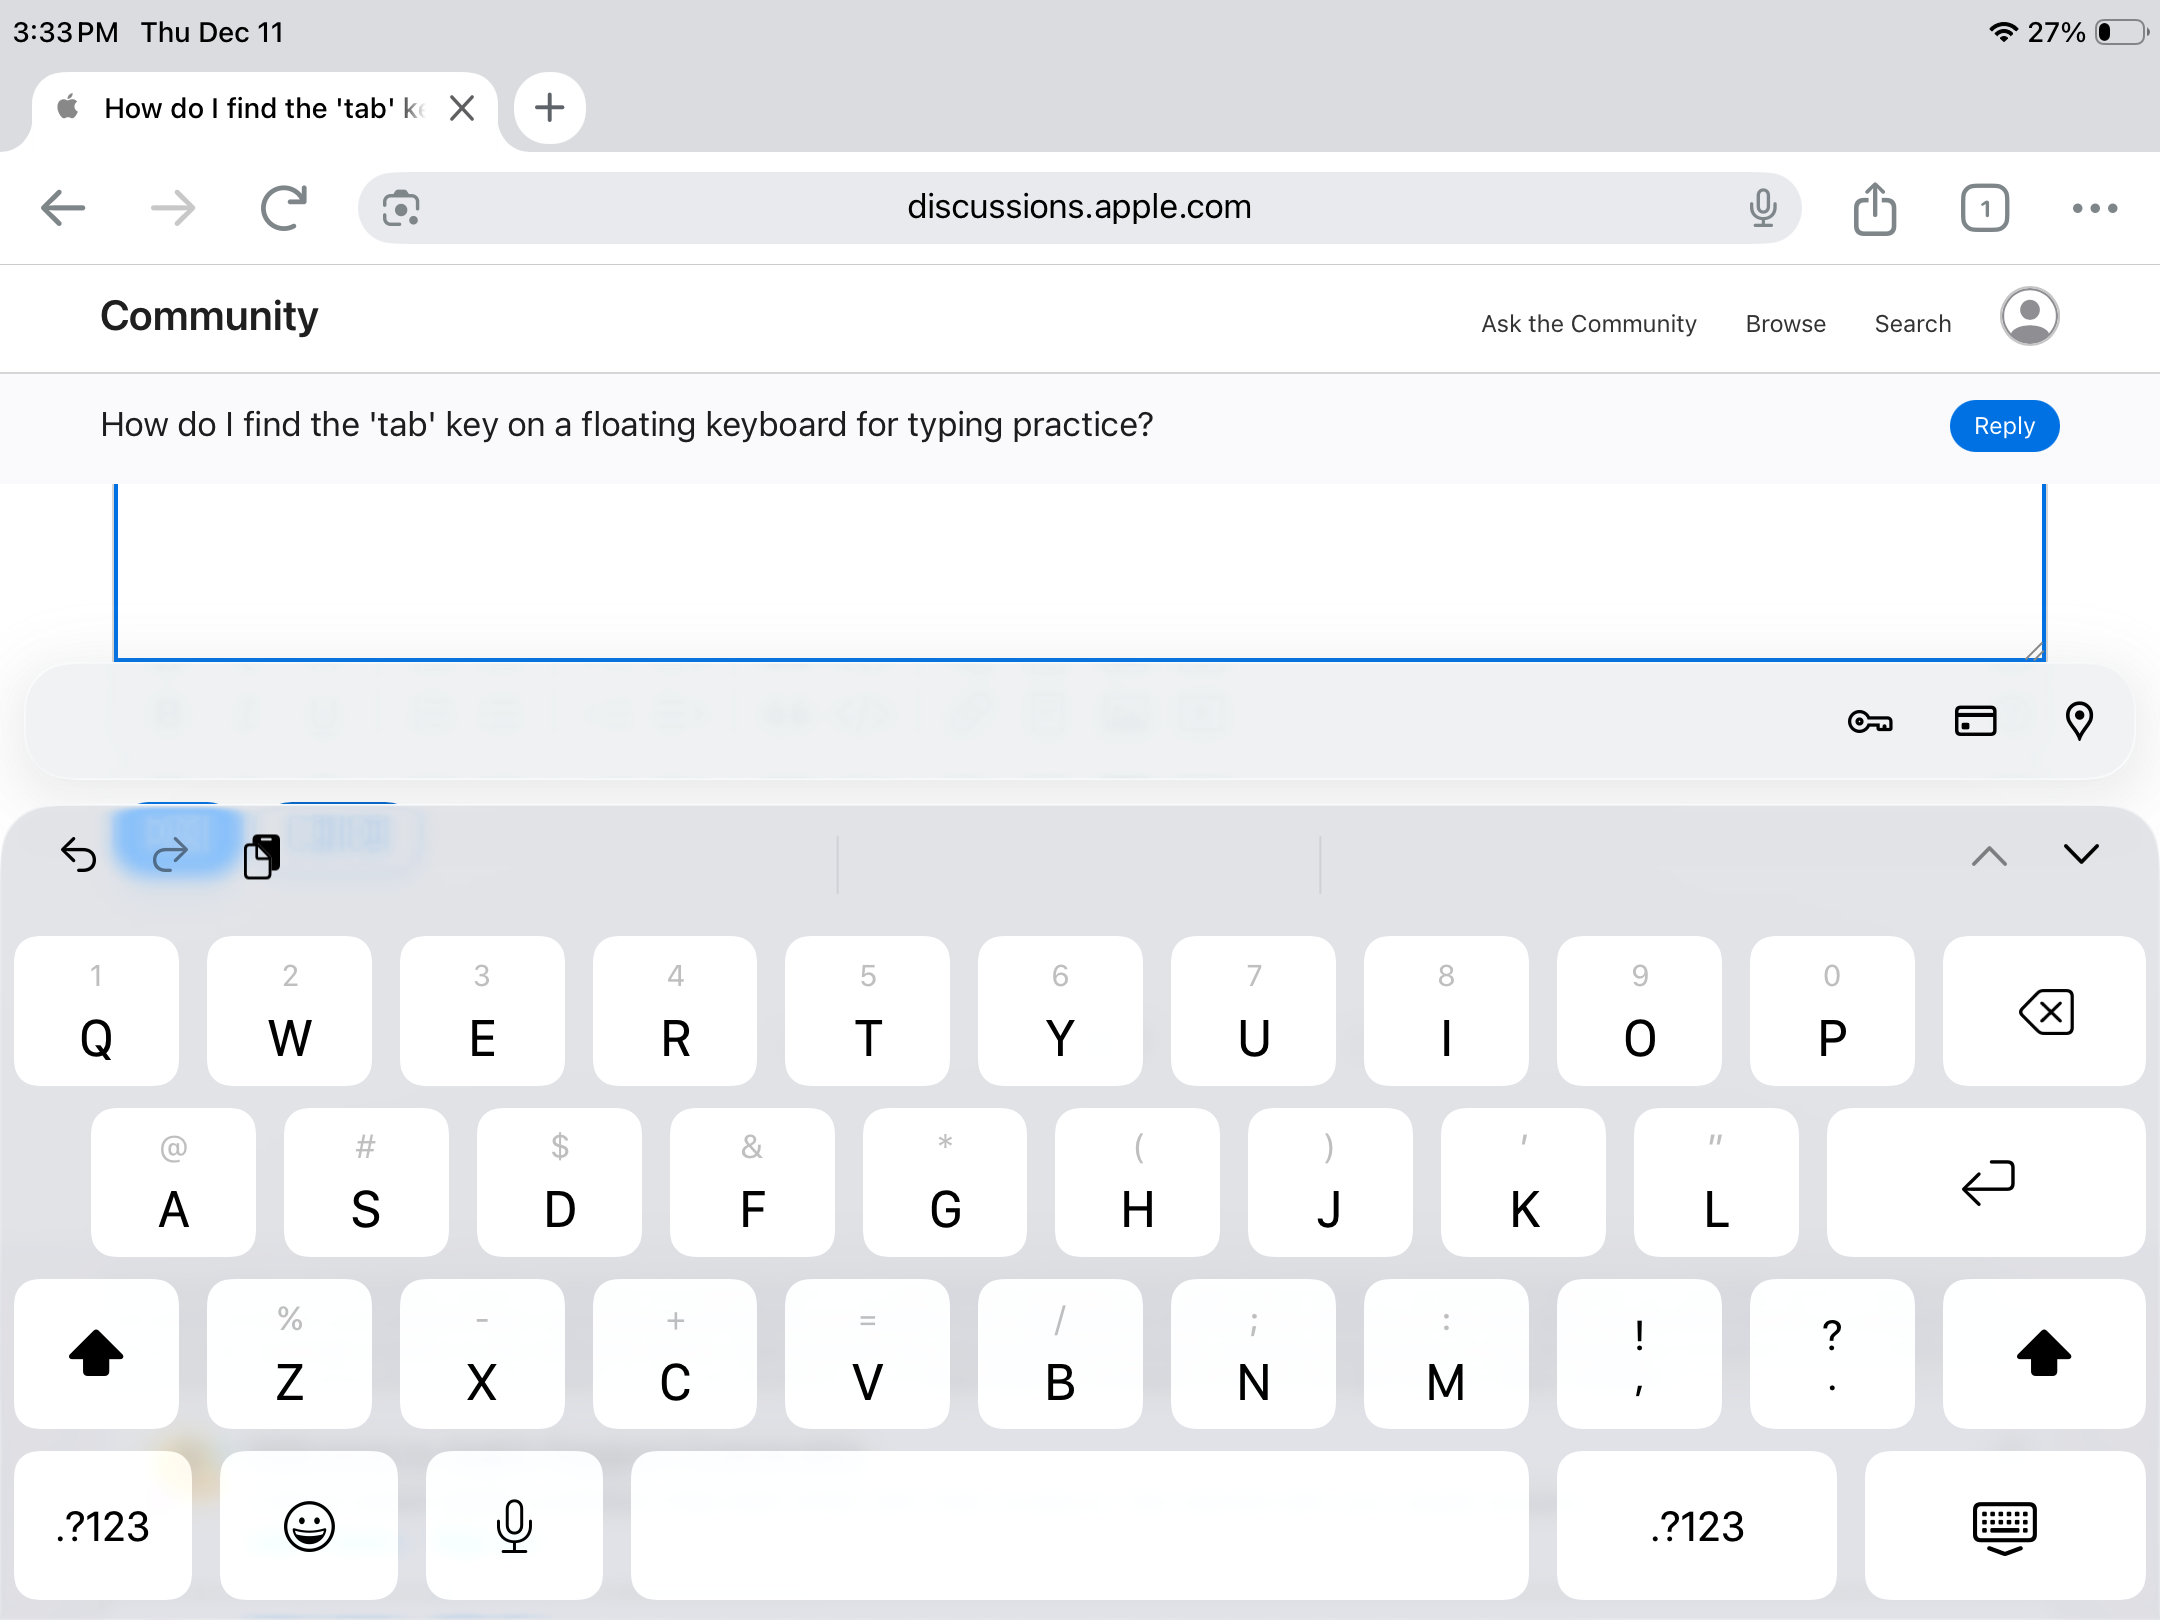Tap the keyboard undo arrow
This screenshot has width=2160, height=1620.
79,856
